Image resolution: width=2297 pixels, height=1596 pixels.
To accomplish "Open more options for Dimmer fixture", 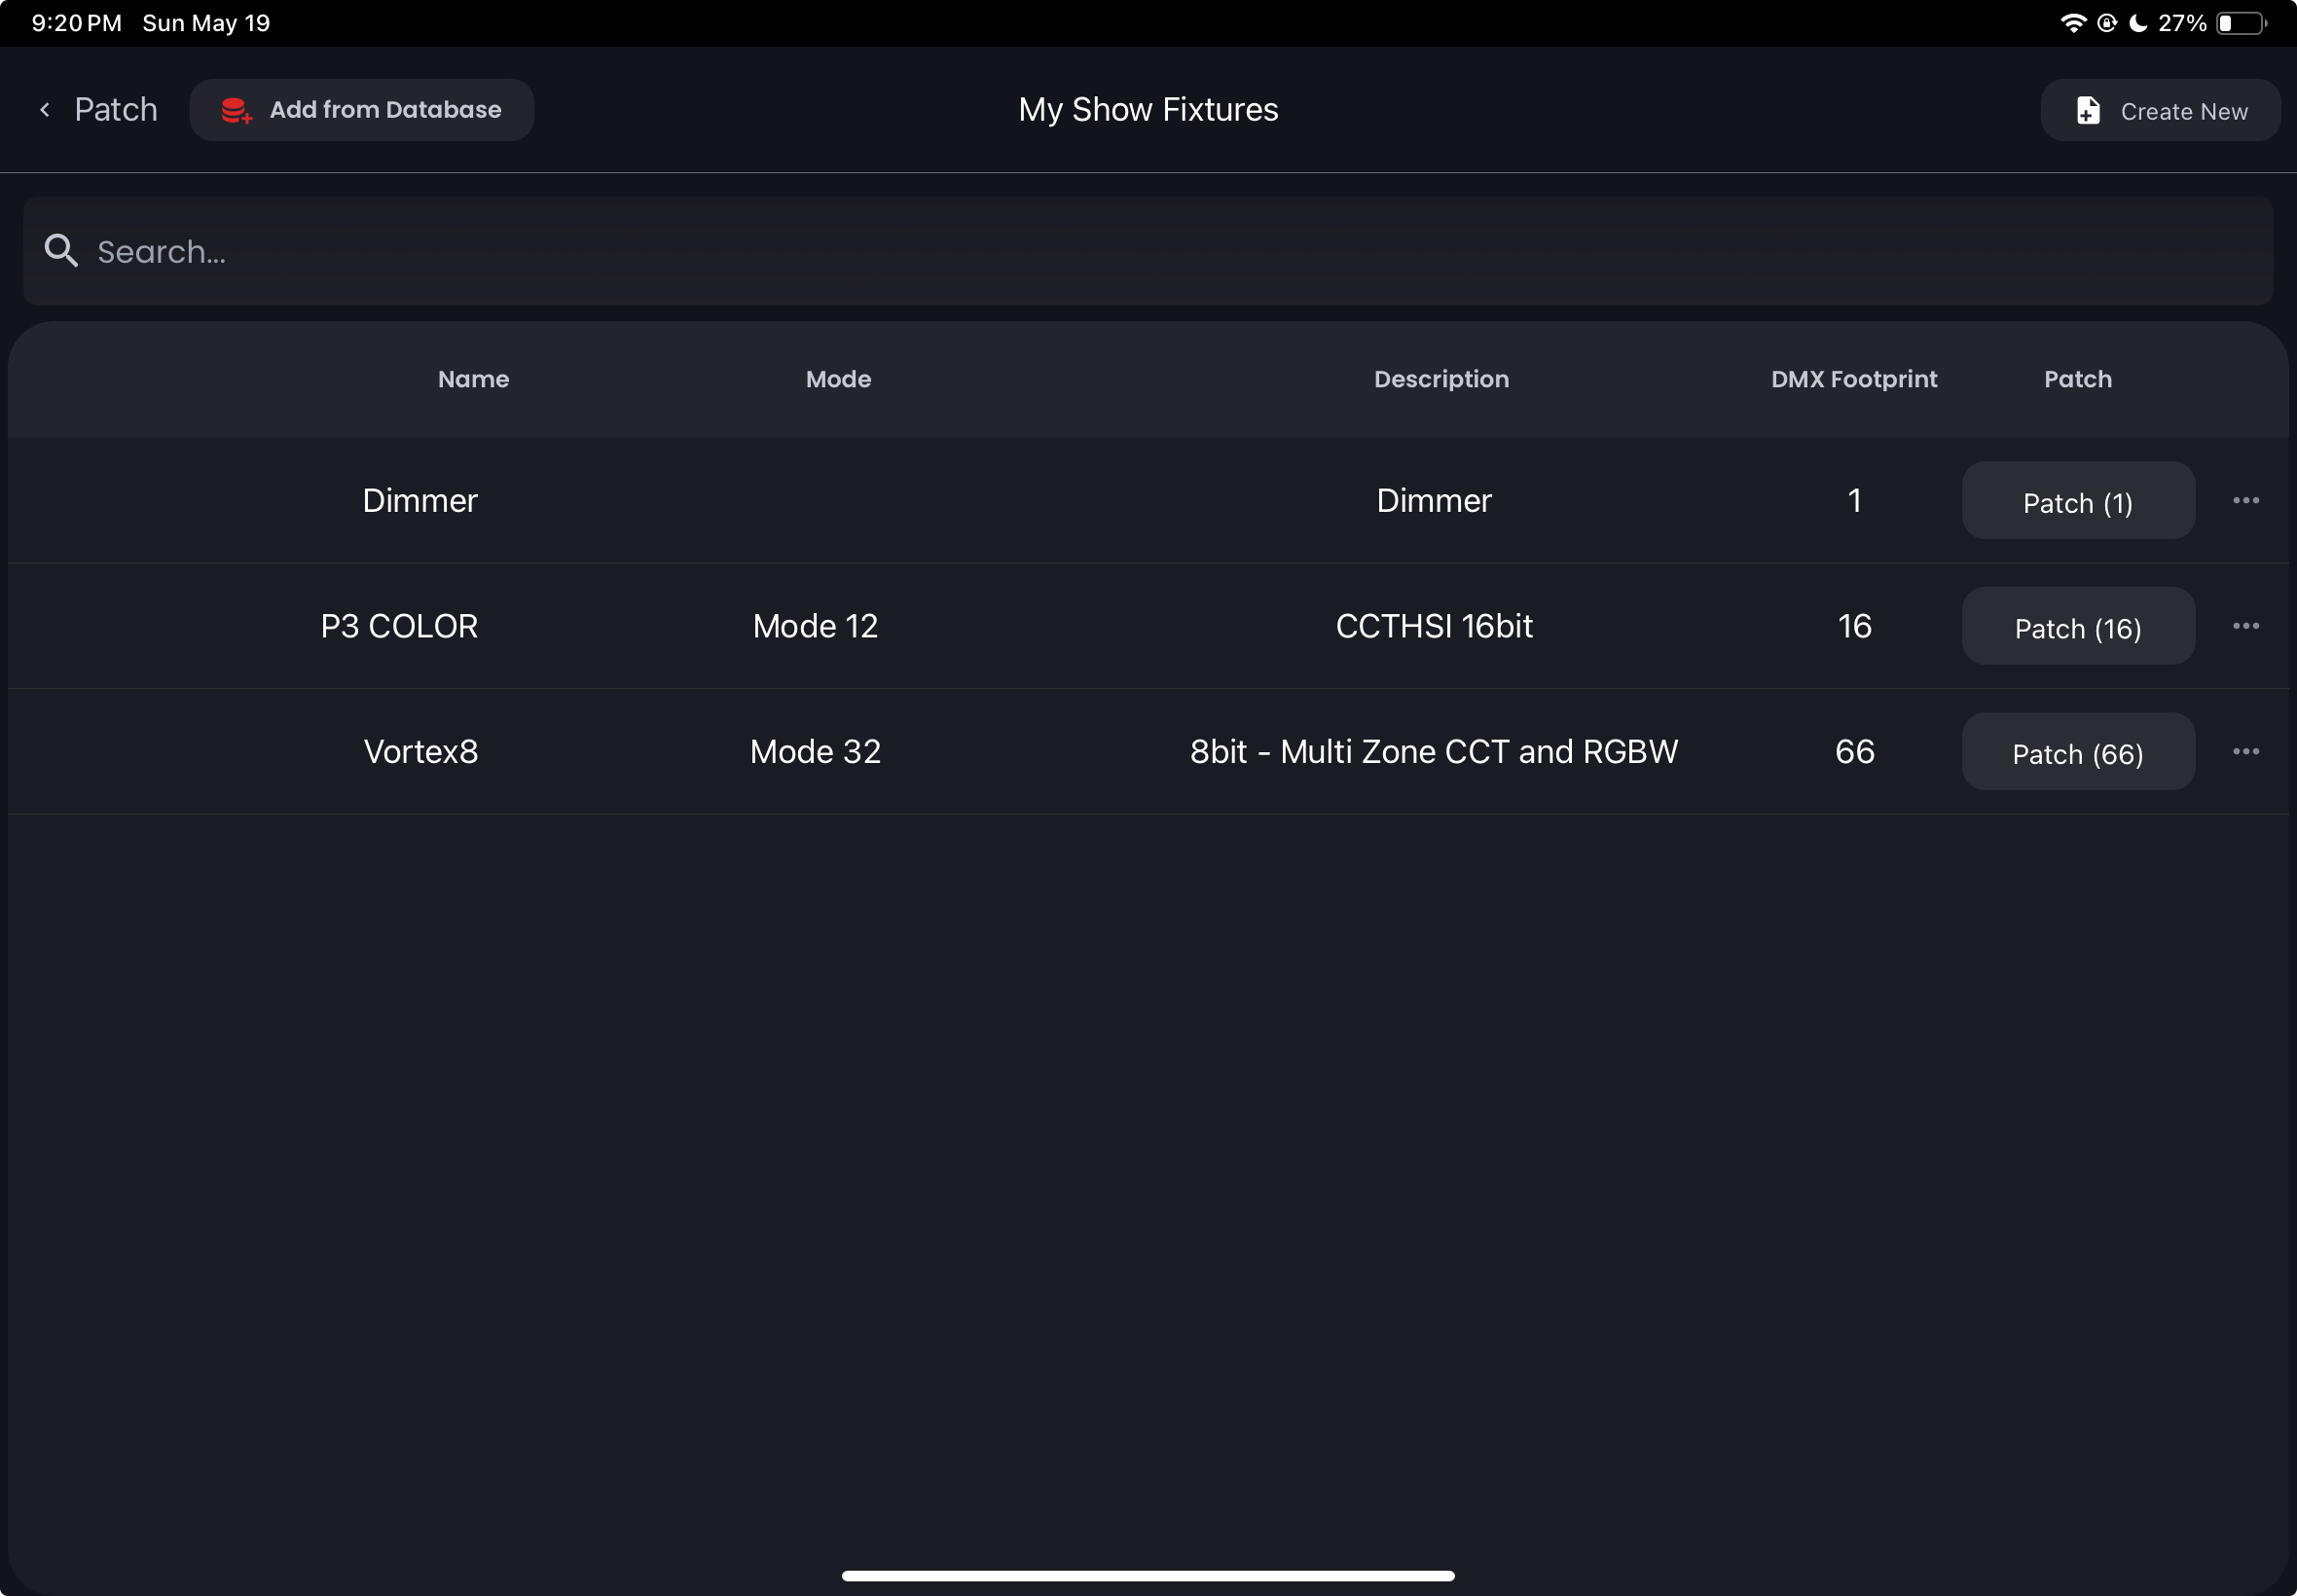I will [x=2246, y=500].
